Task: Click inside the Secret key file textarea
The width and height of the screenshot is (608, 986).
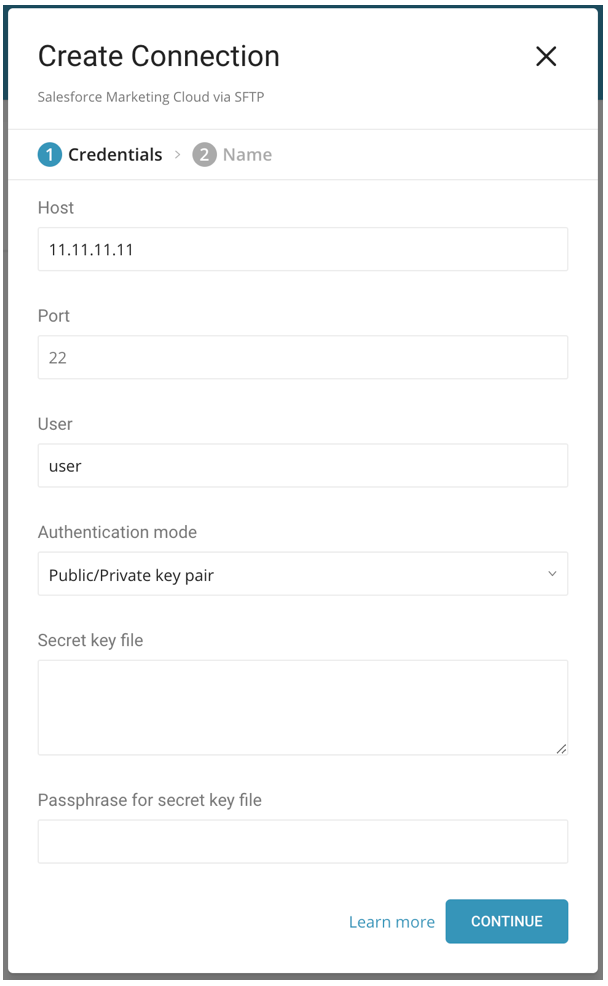Action: coord(302,706)
